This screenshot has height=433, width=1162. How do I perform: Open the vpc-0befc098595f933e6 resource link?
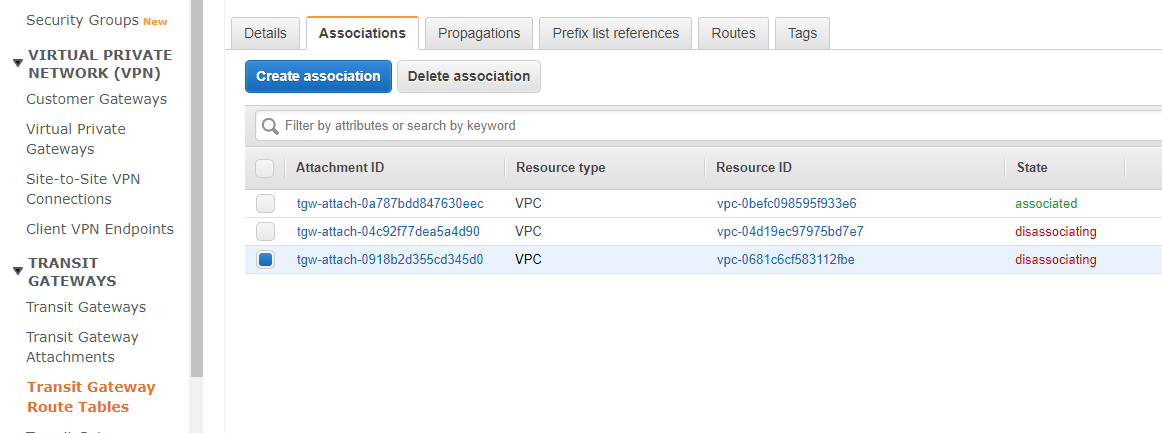tap(786, 204)
